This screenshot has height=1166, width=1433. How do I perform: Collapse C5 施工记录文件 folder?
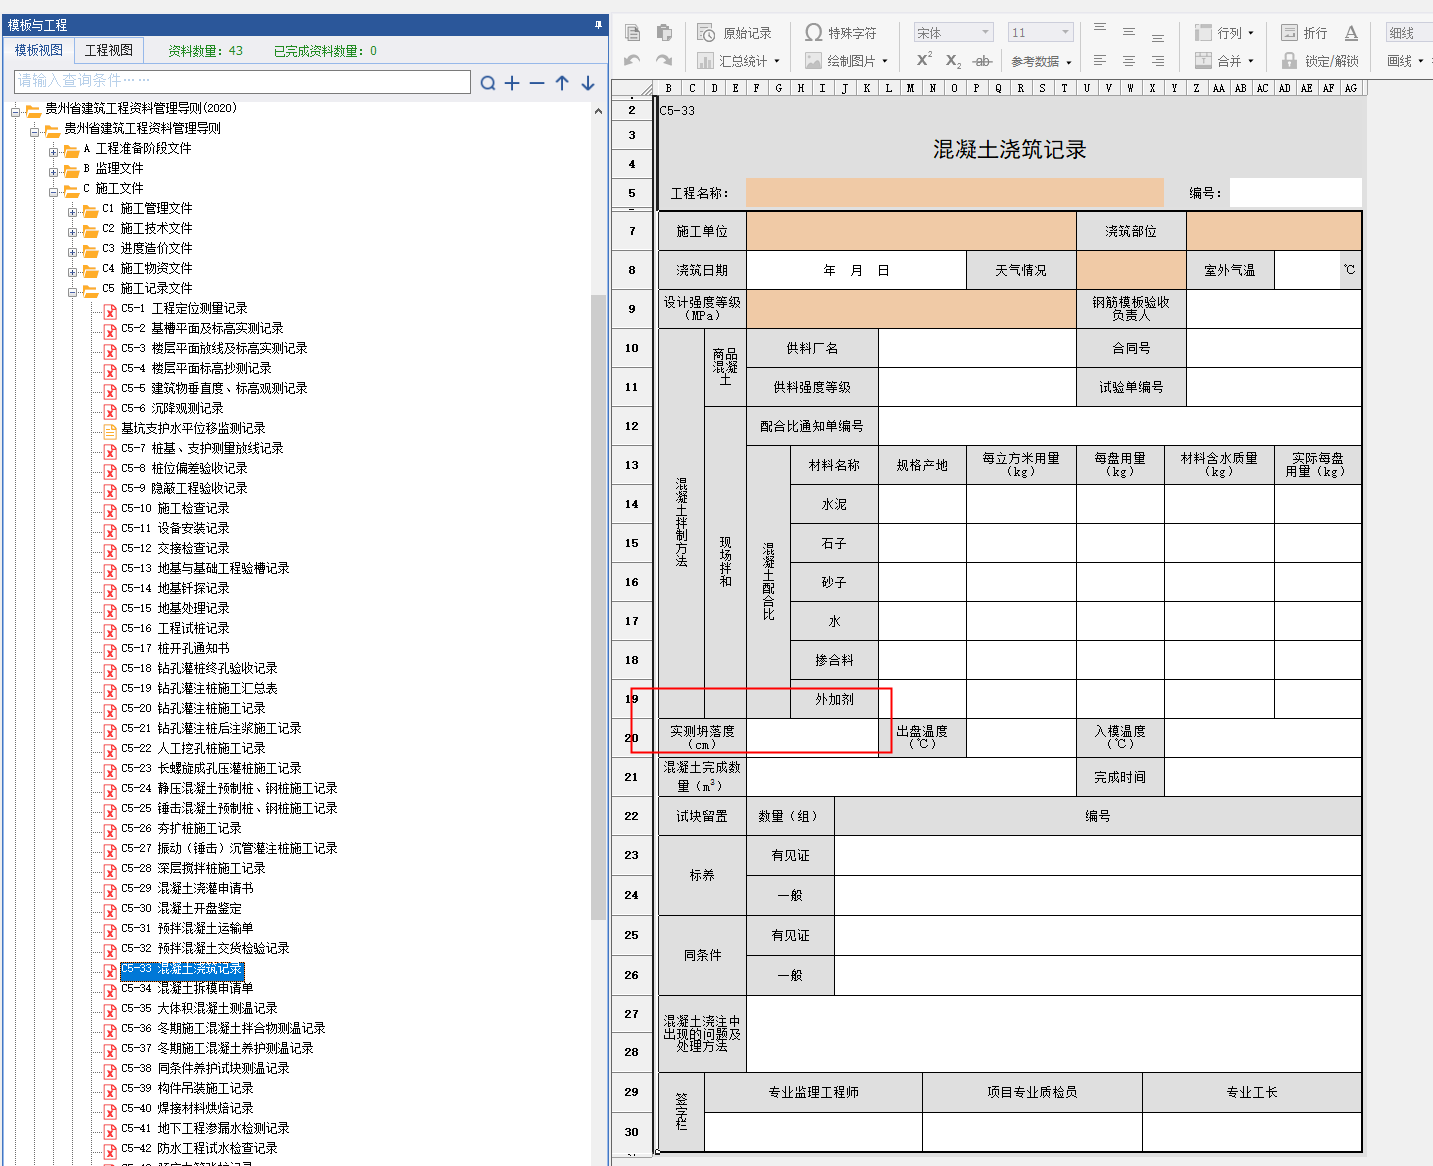(x=73, y=292)
